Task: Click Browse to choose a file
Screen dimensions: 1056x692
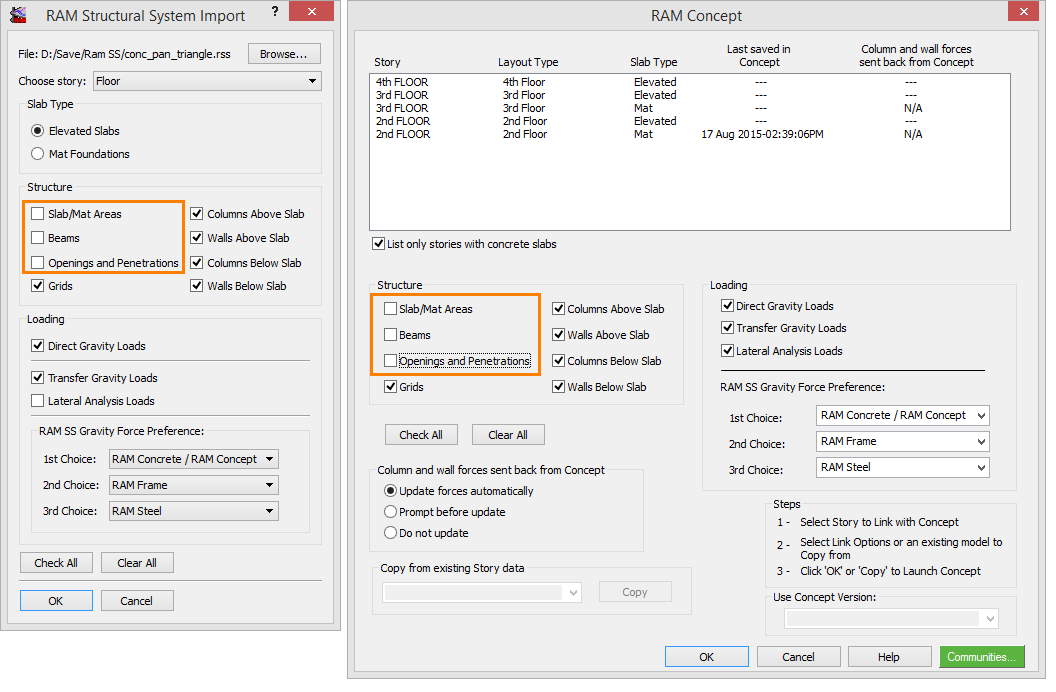Action: (284, 54)
